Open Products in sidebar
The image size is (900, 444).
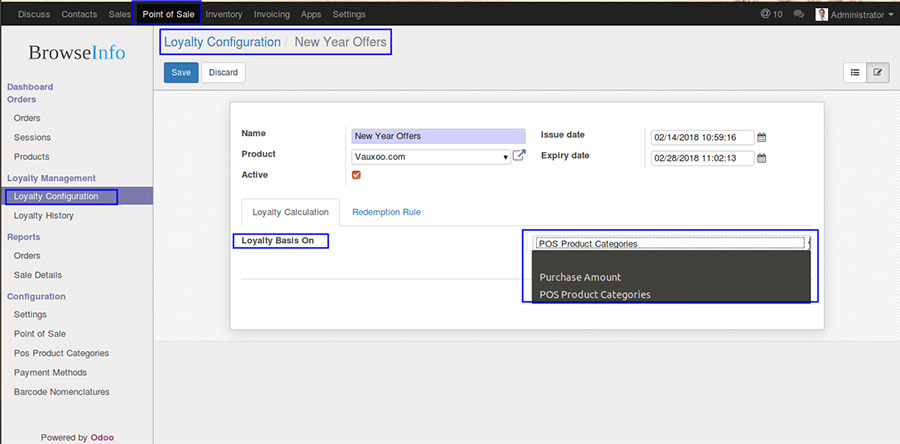(x=32, y=157)
